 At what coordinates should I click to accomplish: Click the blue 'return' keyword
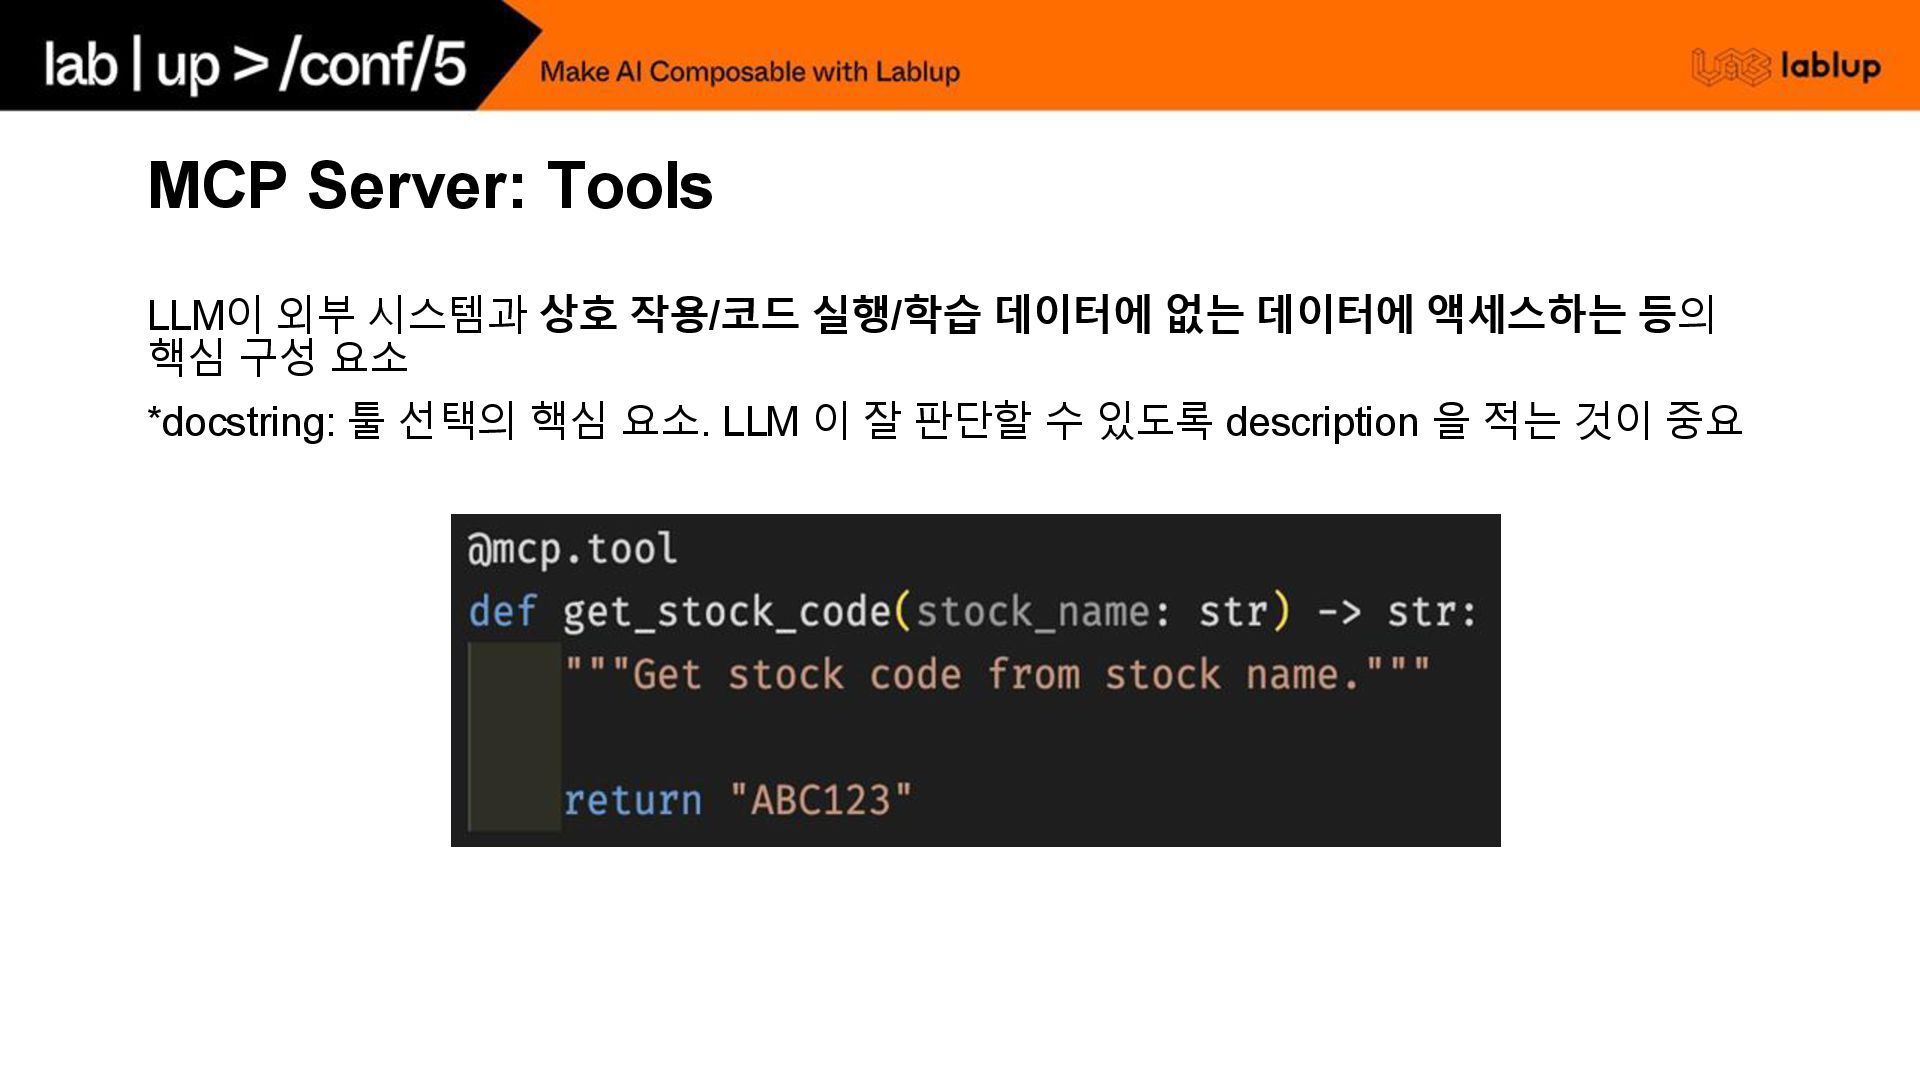point(632,800)
